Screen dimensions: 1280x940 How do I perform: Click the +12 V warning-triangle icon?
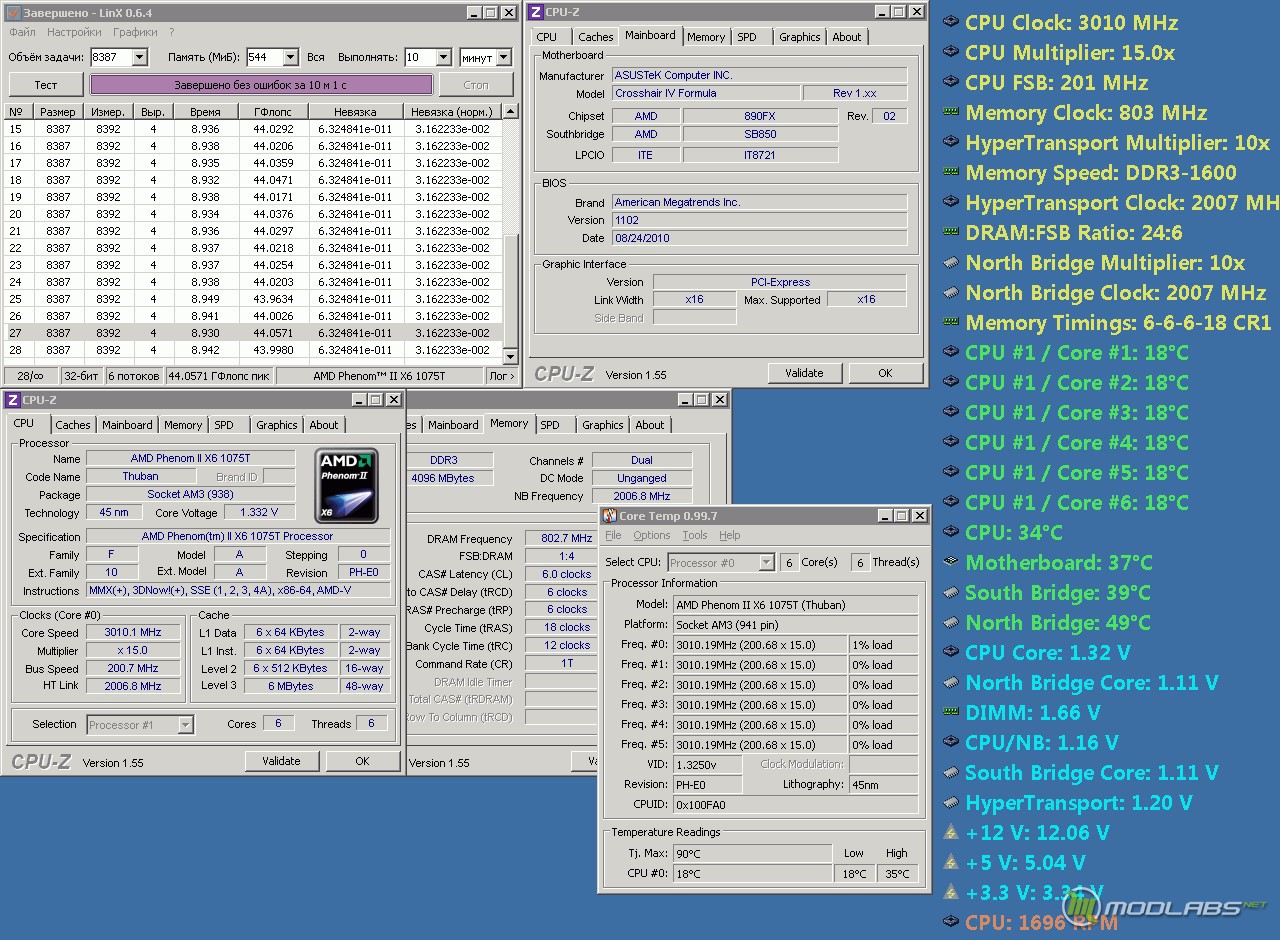[x=951, y=832]
